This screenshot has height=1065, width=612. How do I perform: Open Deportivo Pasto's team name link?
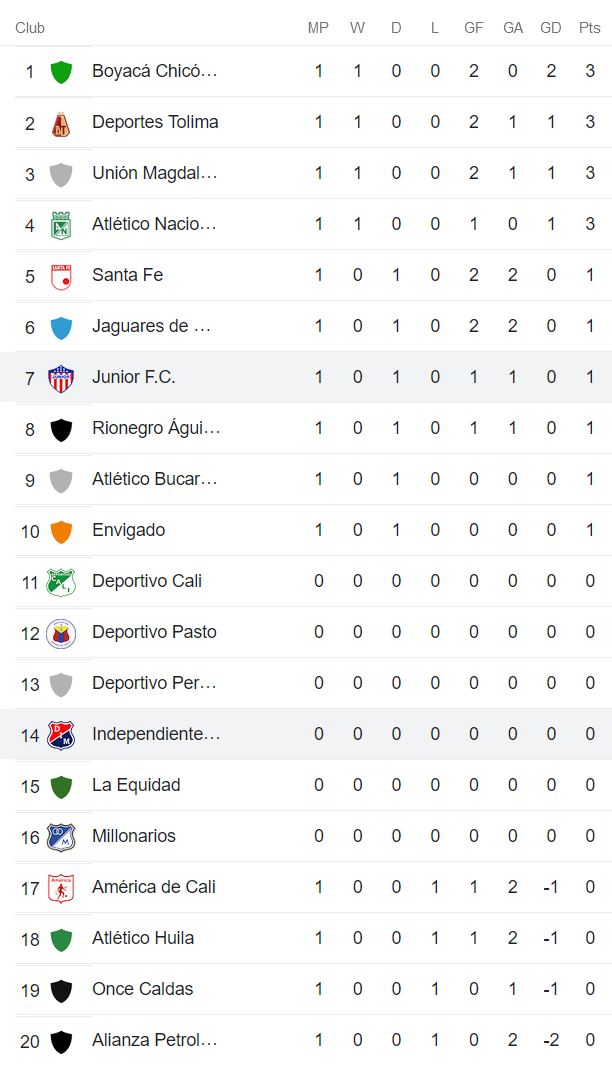pos(154,631)
